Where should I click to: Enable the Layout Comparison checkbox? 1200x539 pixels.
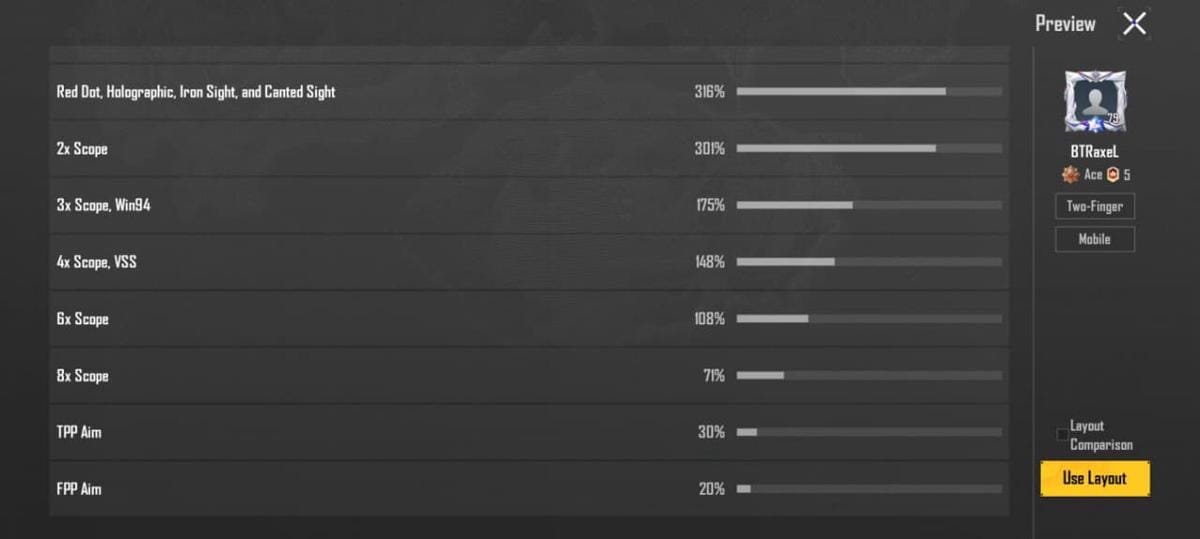point(1062,435)
